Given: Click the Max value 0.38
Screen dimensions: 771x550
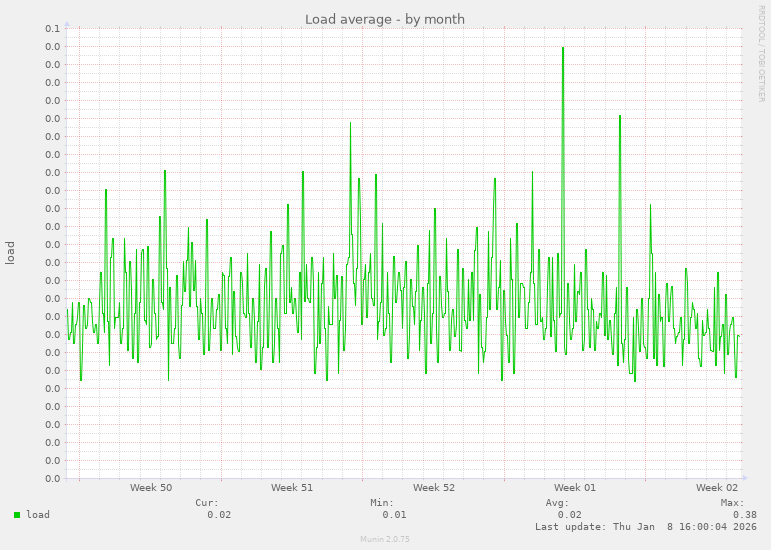Looking at the screenshot, I should point(744,515).
